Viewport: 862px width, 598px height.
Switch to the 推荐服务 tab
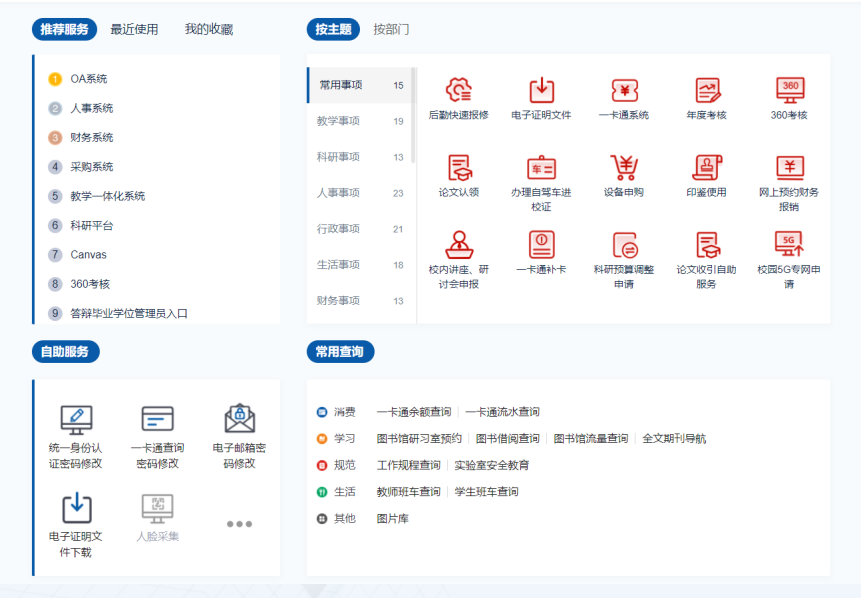64,29
